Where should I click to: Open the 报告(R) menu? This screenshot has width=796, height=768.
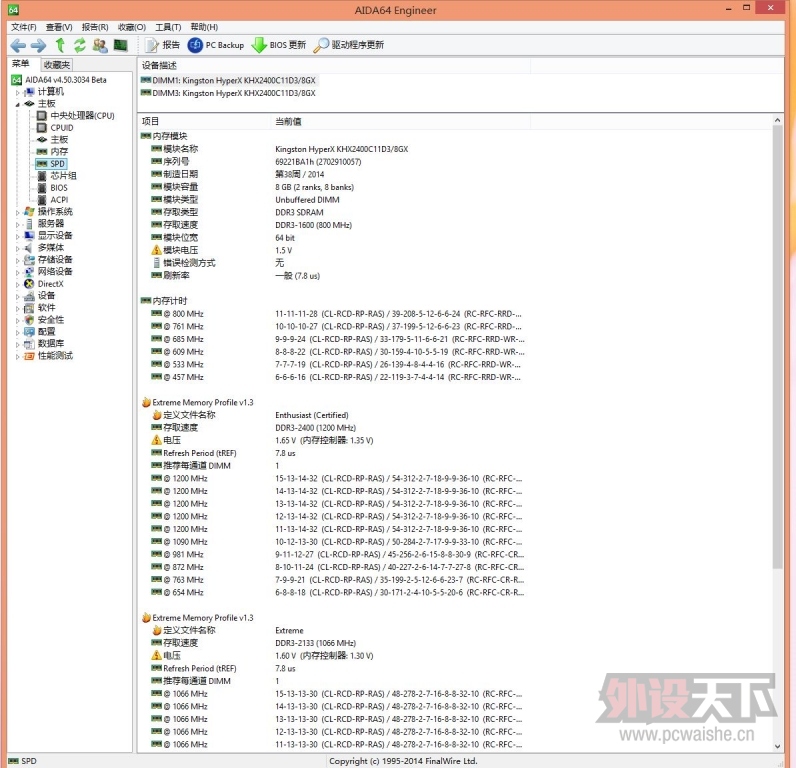click(95, 27)
